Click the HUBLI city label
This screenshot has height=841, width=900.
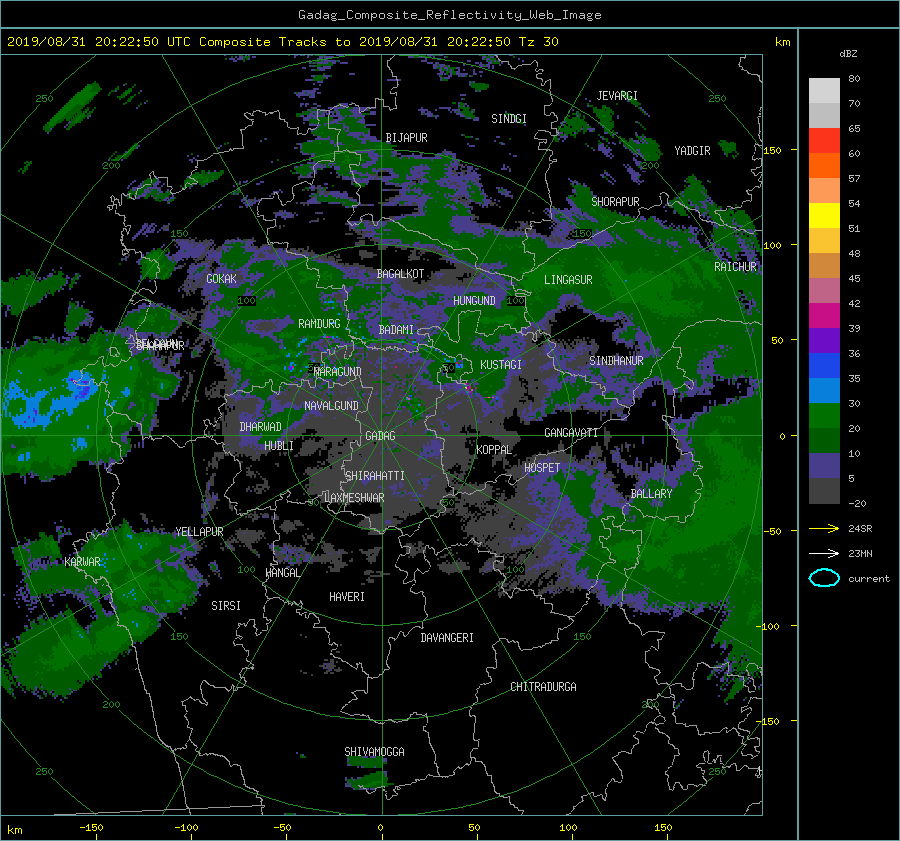[278, 445]
